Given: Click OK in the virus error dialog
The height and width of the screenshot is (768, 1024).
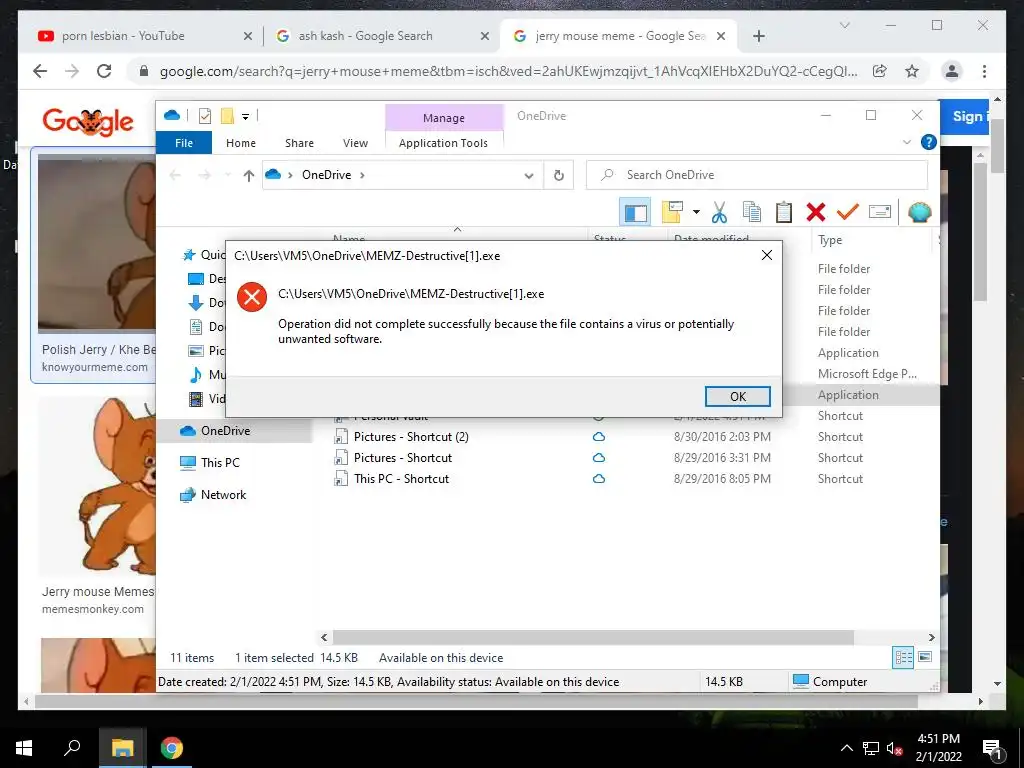Looking at the screenshot, I should click(737, 396).
